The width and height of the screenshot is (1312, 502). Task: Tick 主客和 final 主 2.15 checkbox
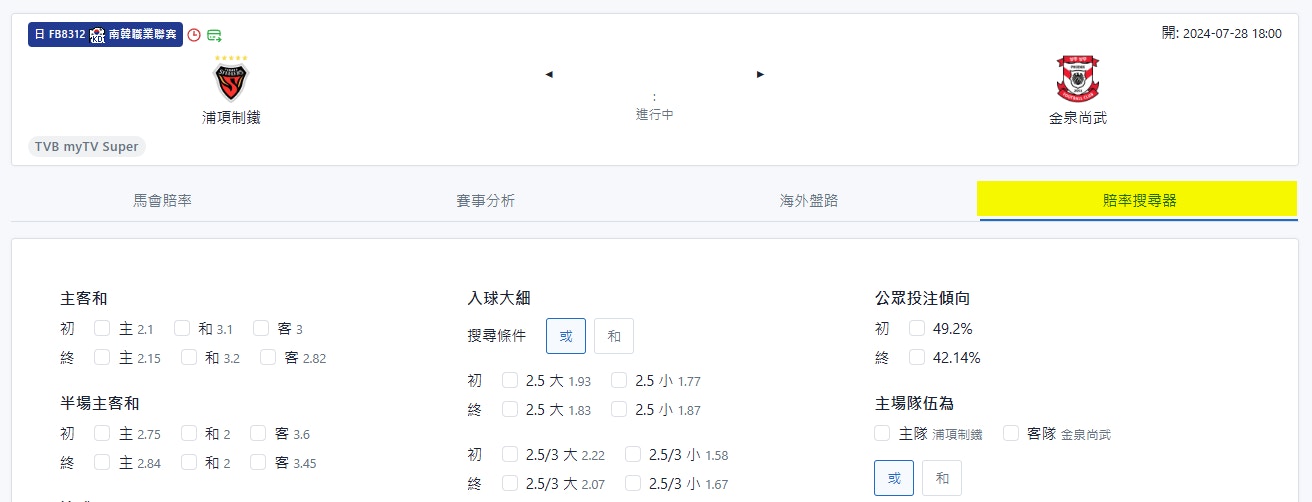pyautogui.click(x=102, y=357)
